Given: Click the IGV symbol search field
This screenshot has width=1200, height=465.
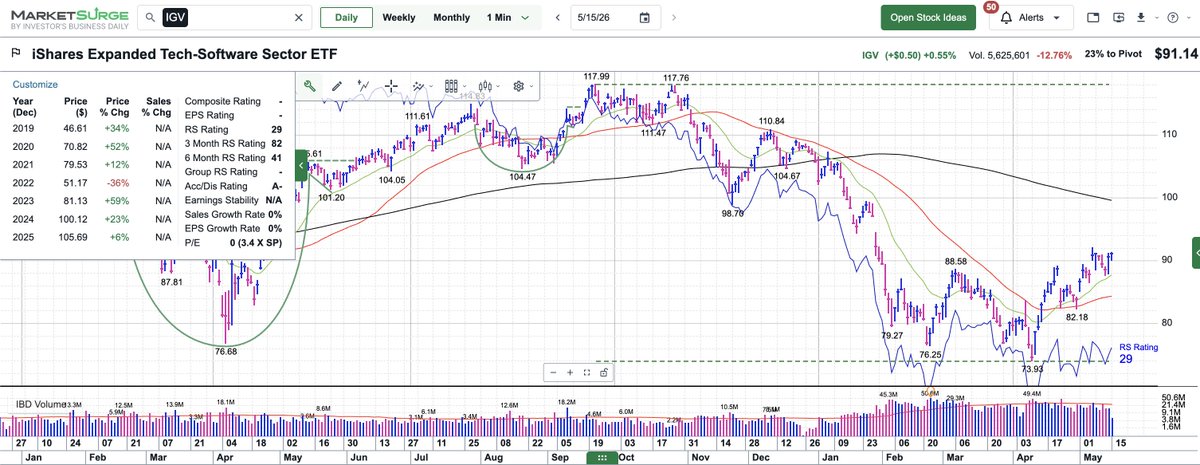Looking at the screenshot, I should click(225, 18).
